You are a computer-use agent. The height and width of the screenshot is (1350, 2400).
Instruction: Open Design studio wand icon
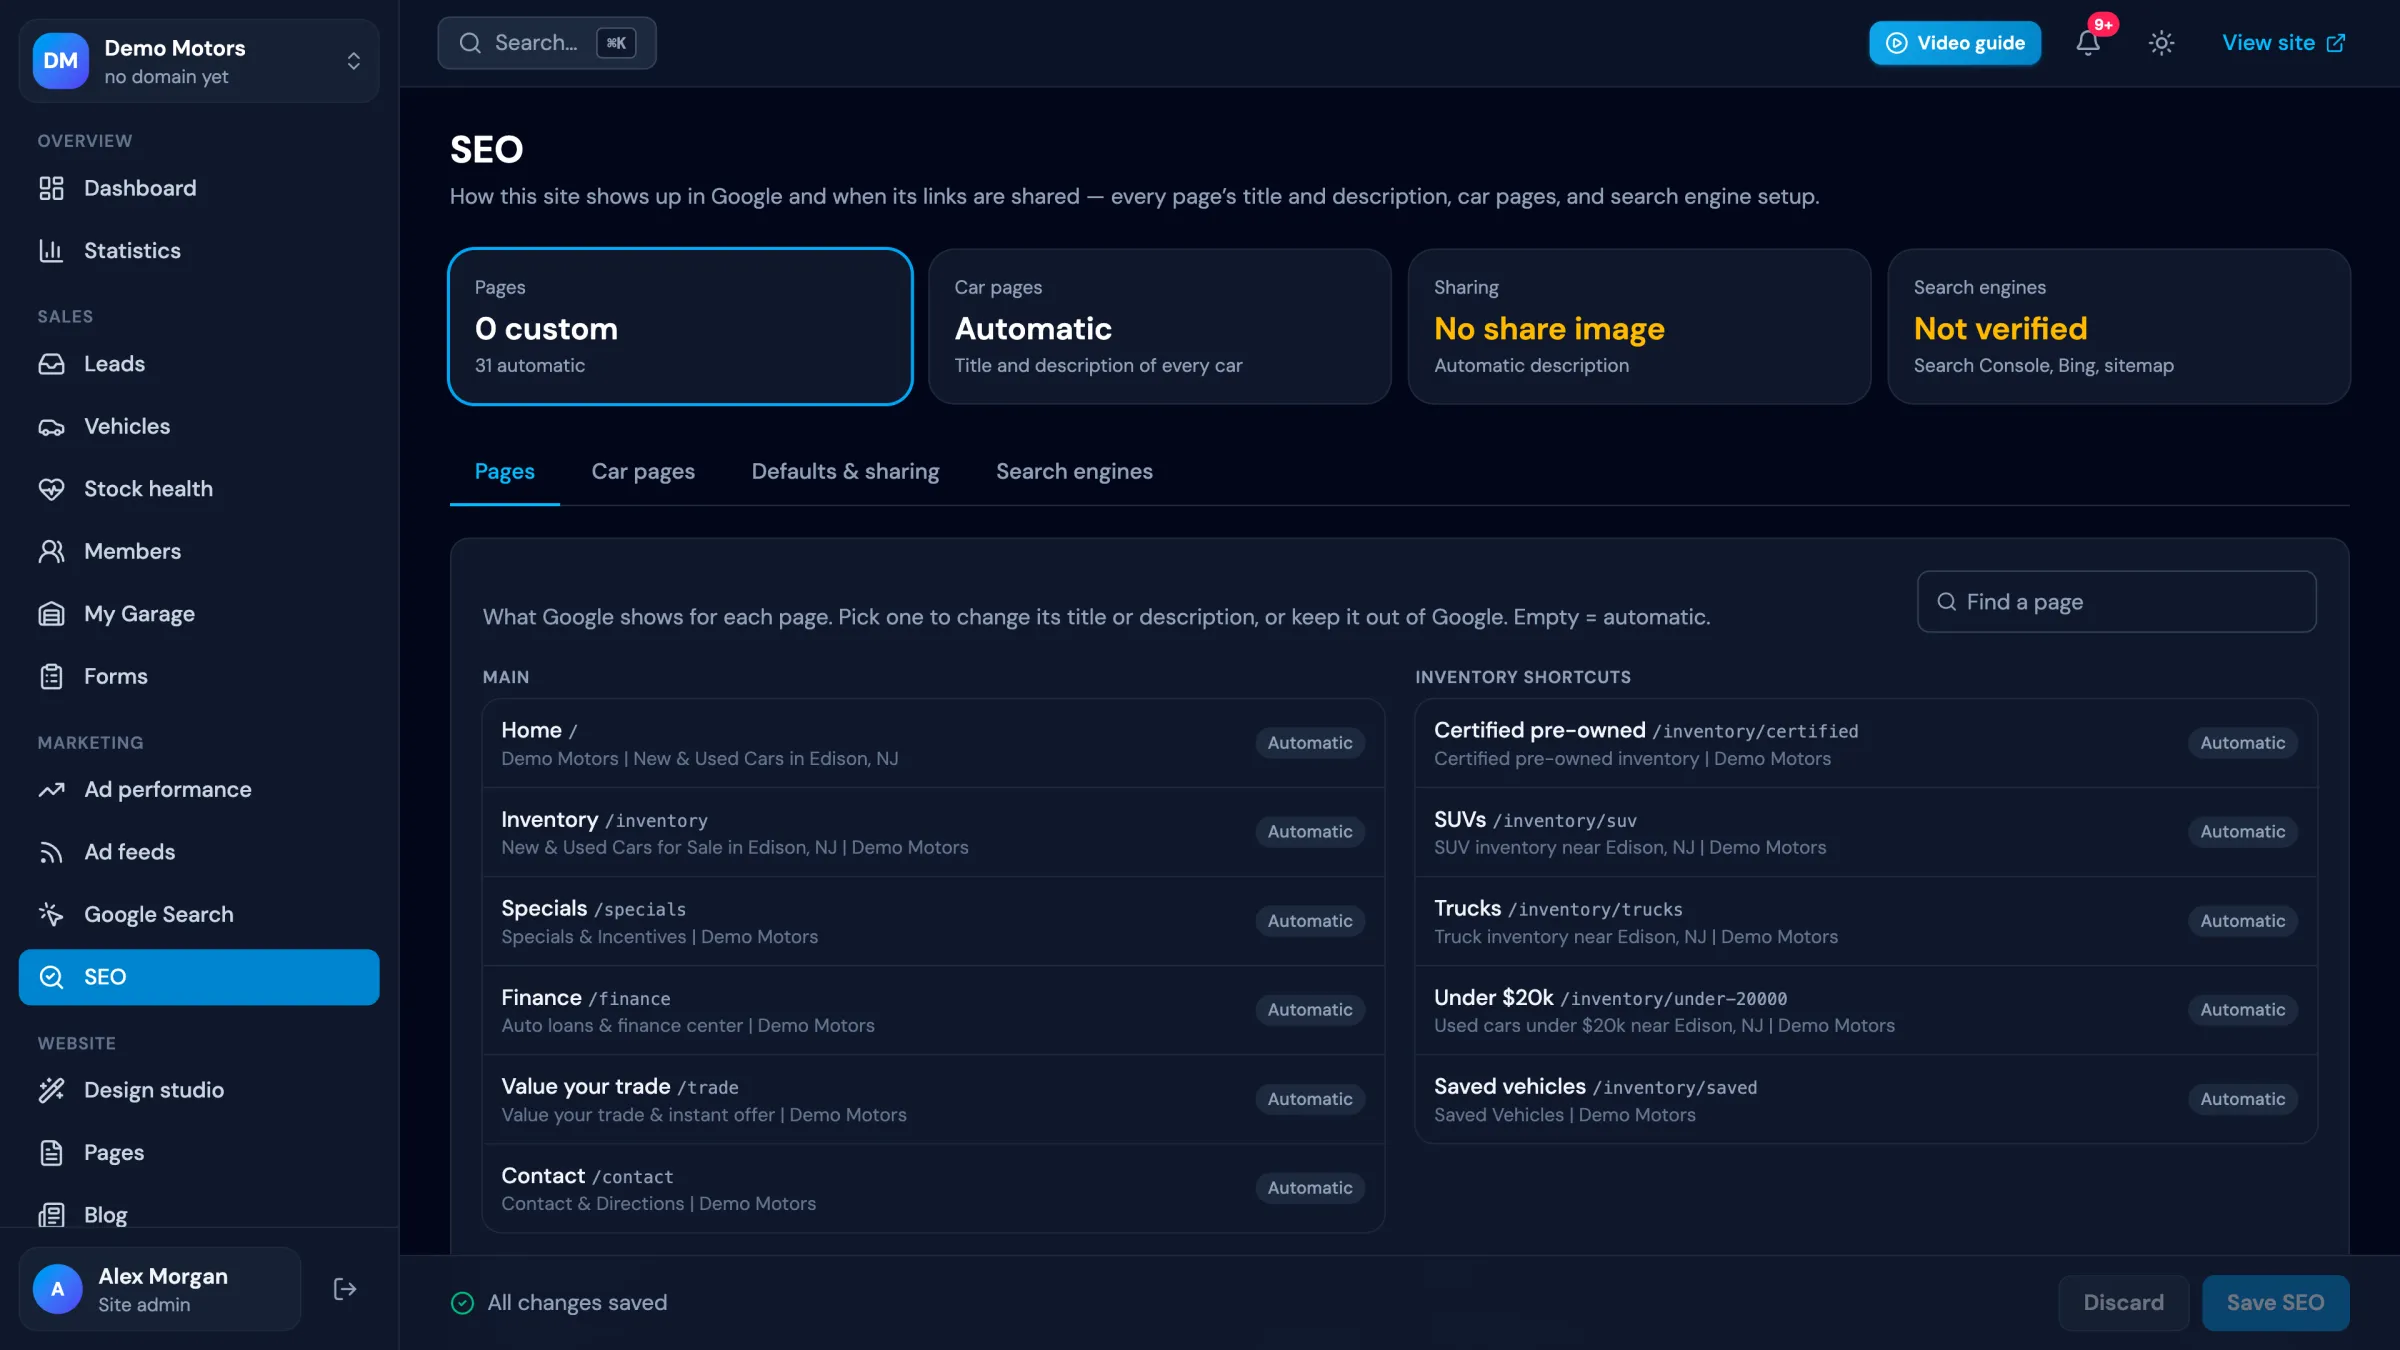tap(51, 1090)
